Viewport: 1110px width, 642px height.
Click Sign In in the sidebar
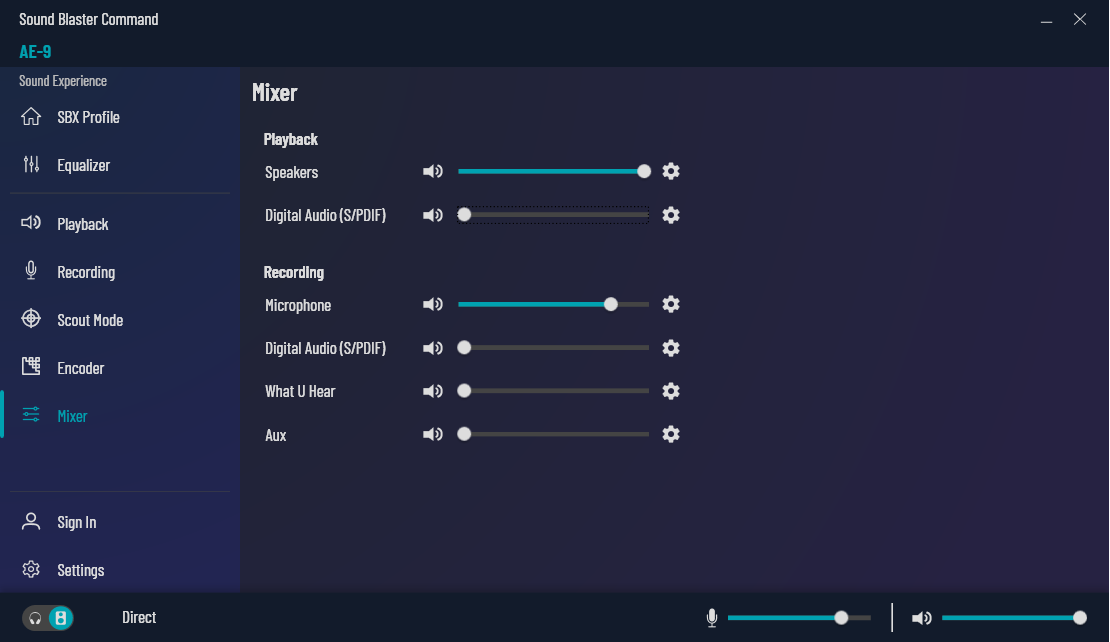click(76, 522)
